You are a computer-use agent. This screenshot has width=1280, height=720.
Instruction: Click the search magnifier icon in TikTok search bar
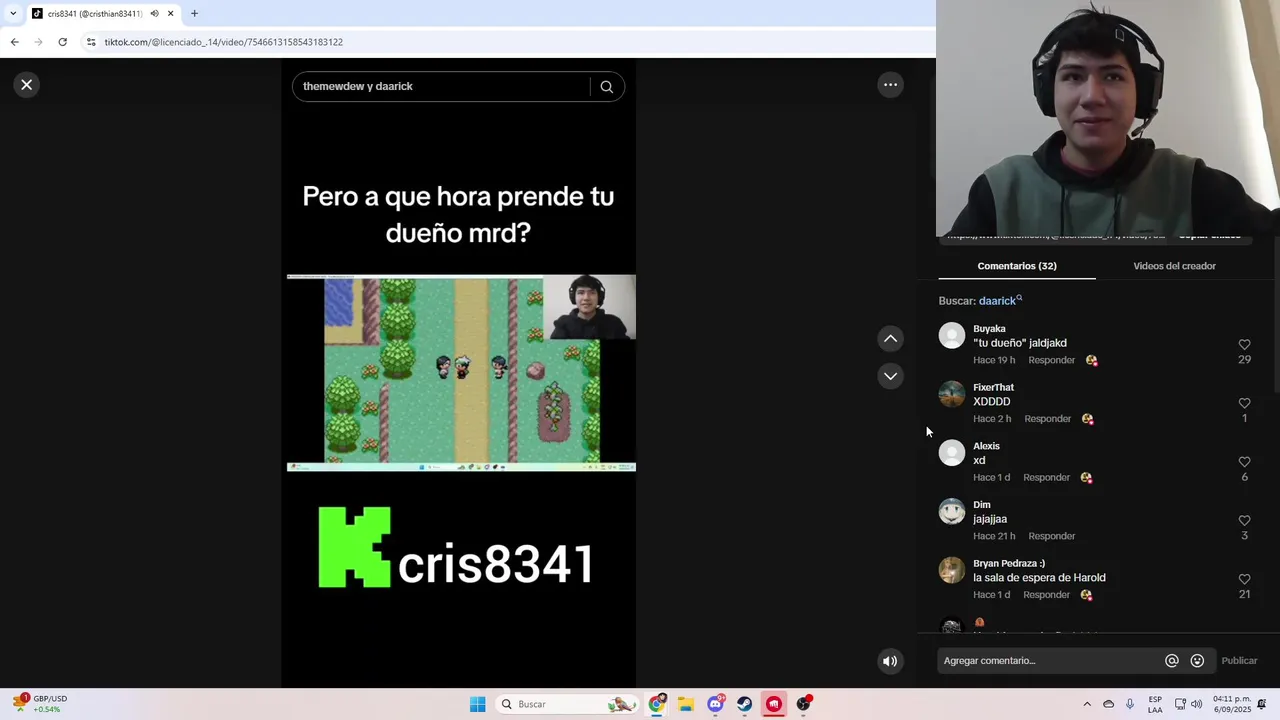(x=606, y=87)
